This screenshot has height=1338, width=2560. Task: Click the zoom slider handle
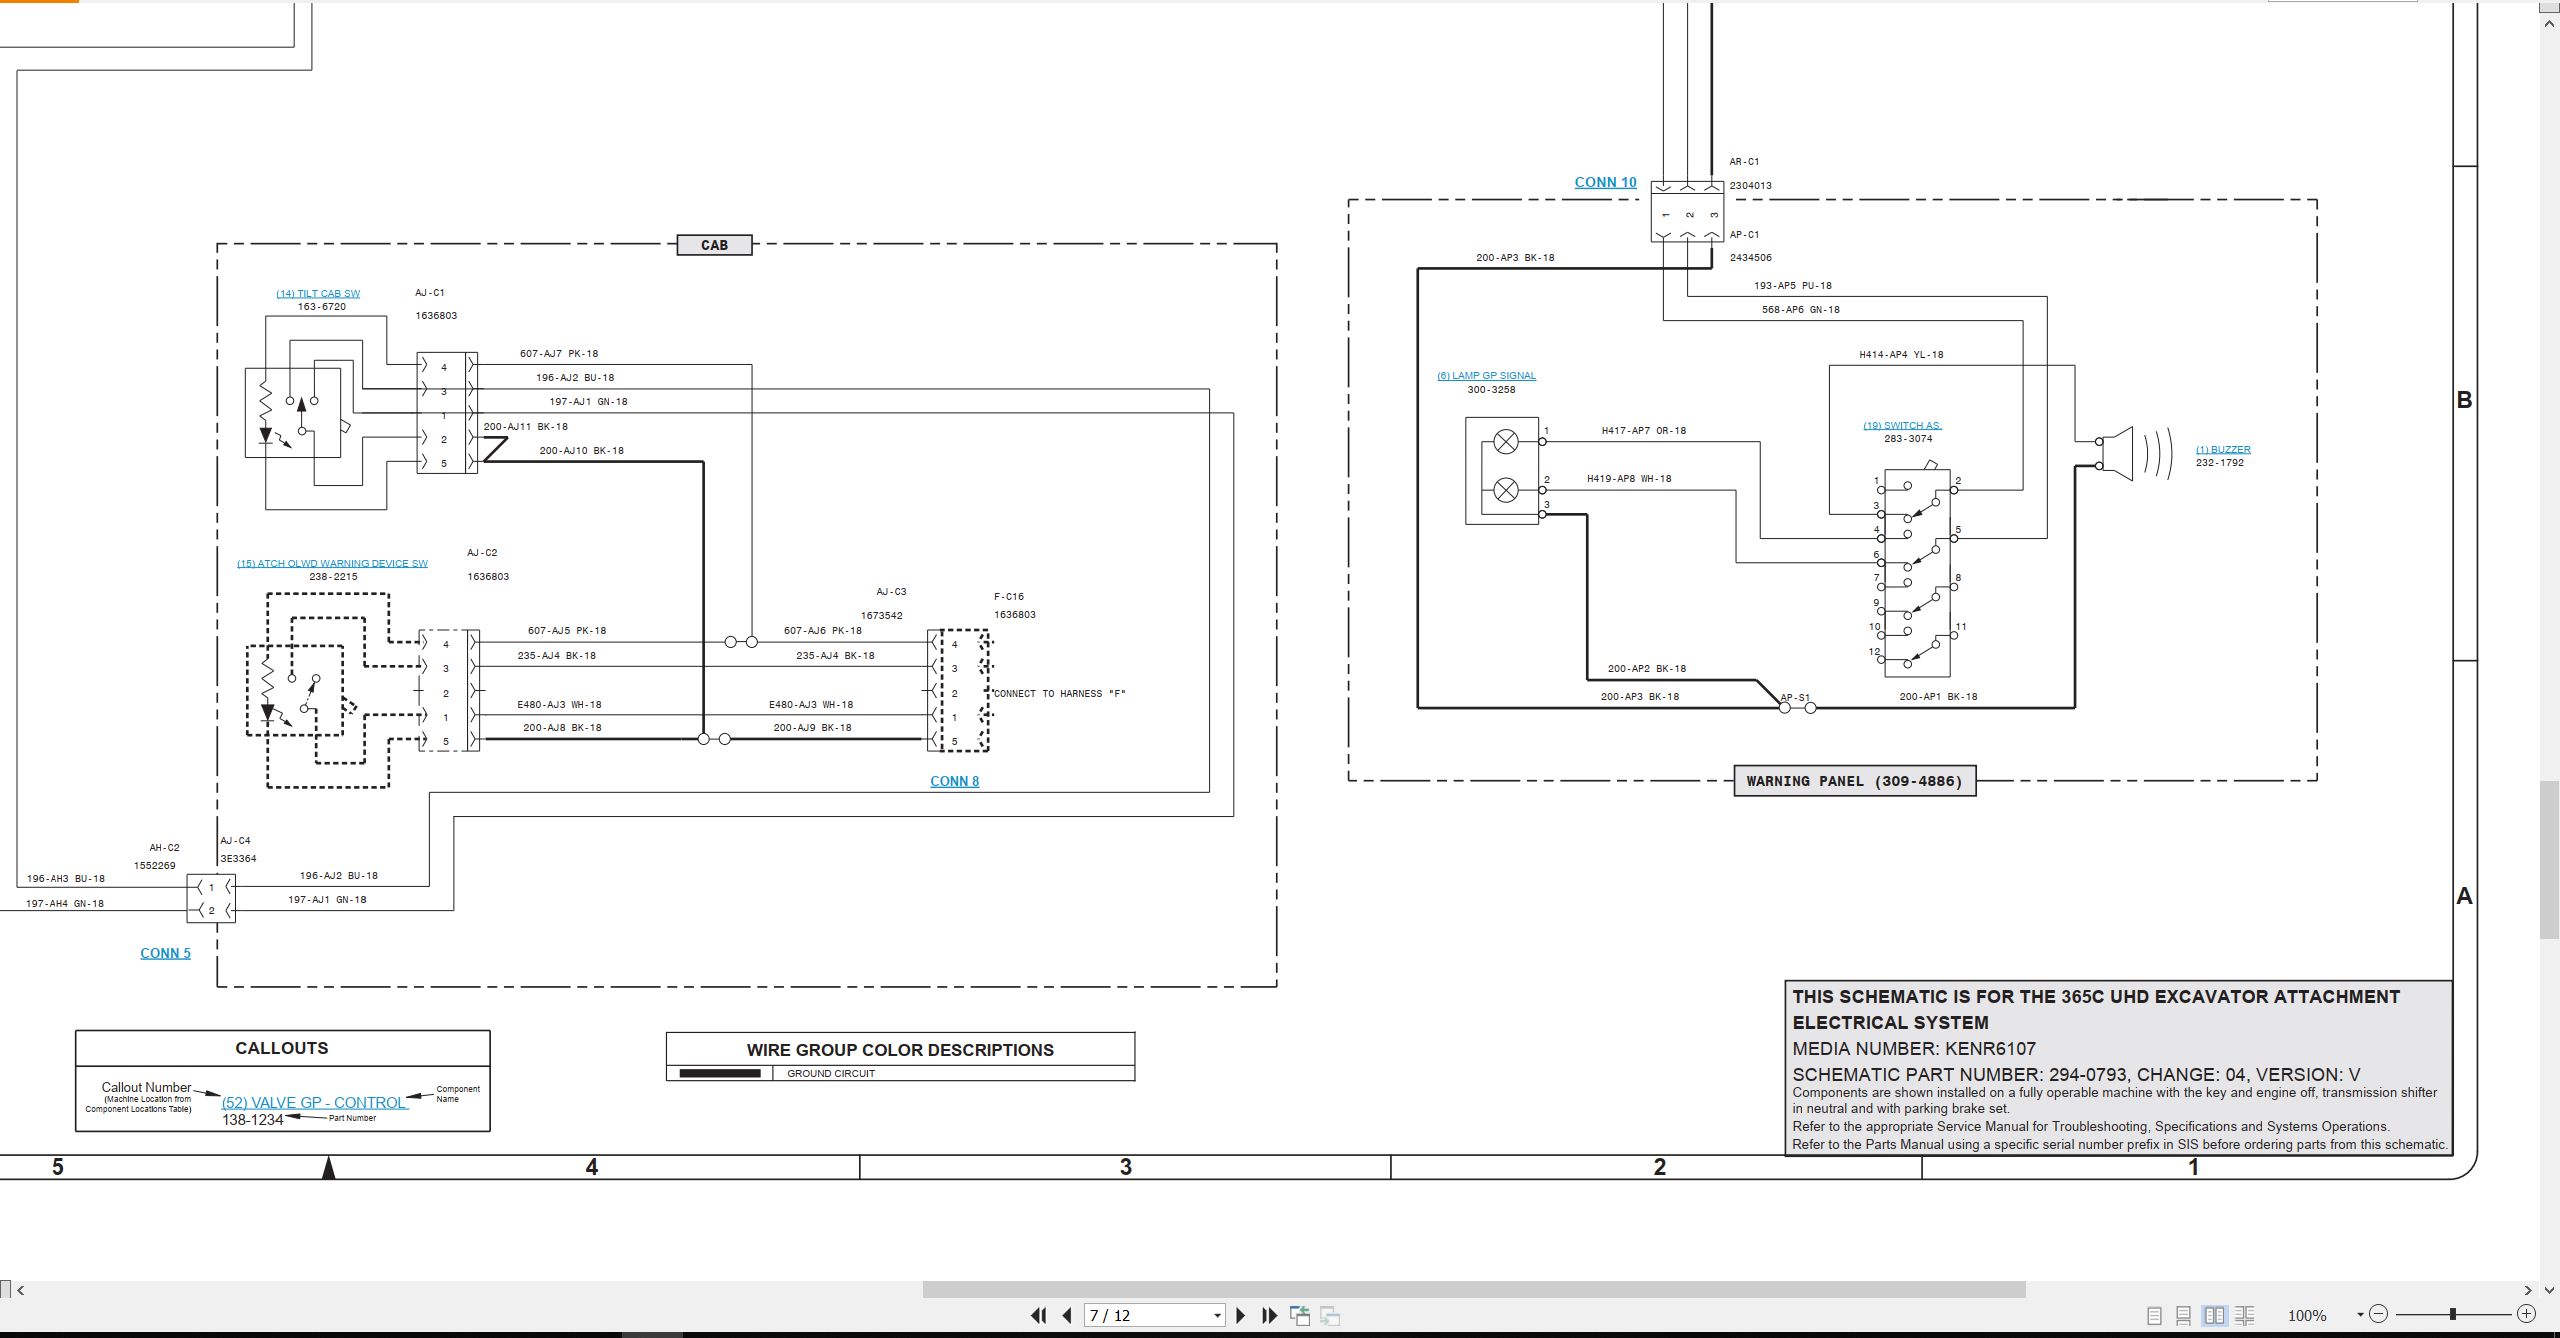pyautogui.click(x=2453, y=1314)
